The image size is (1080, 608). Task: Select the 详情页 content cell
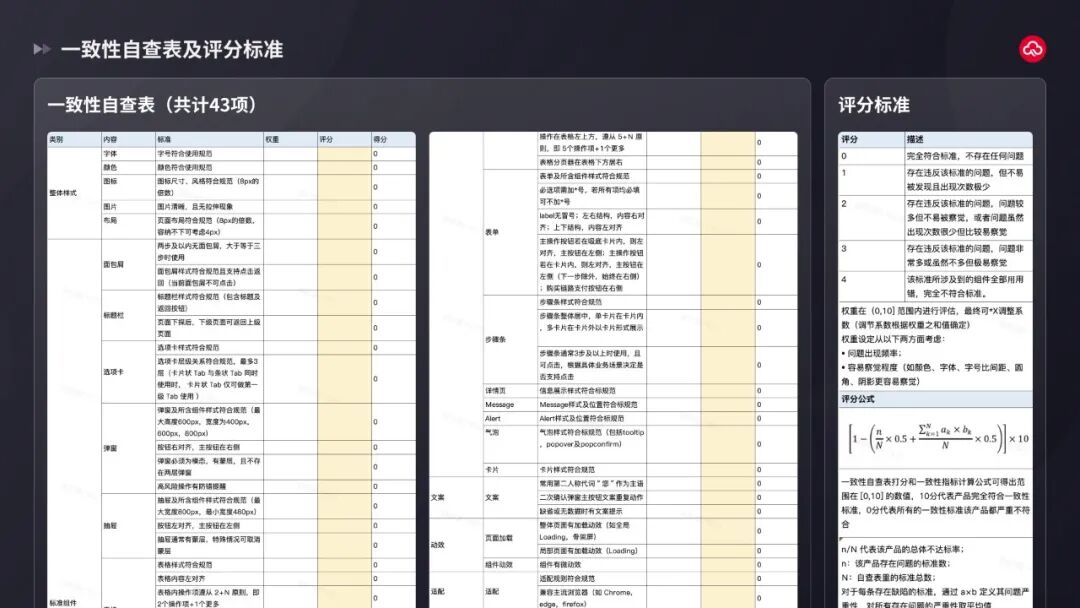pos(510,390)
